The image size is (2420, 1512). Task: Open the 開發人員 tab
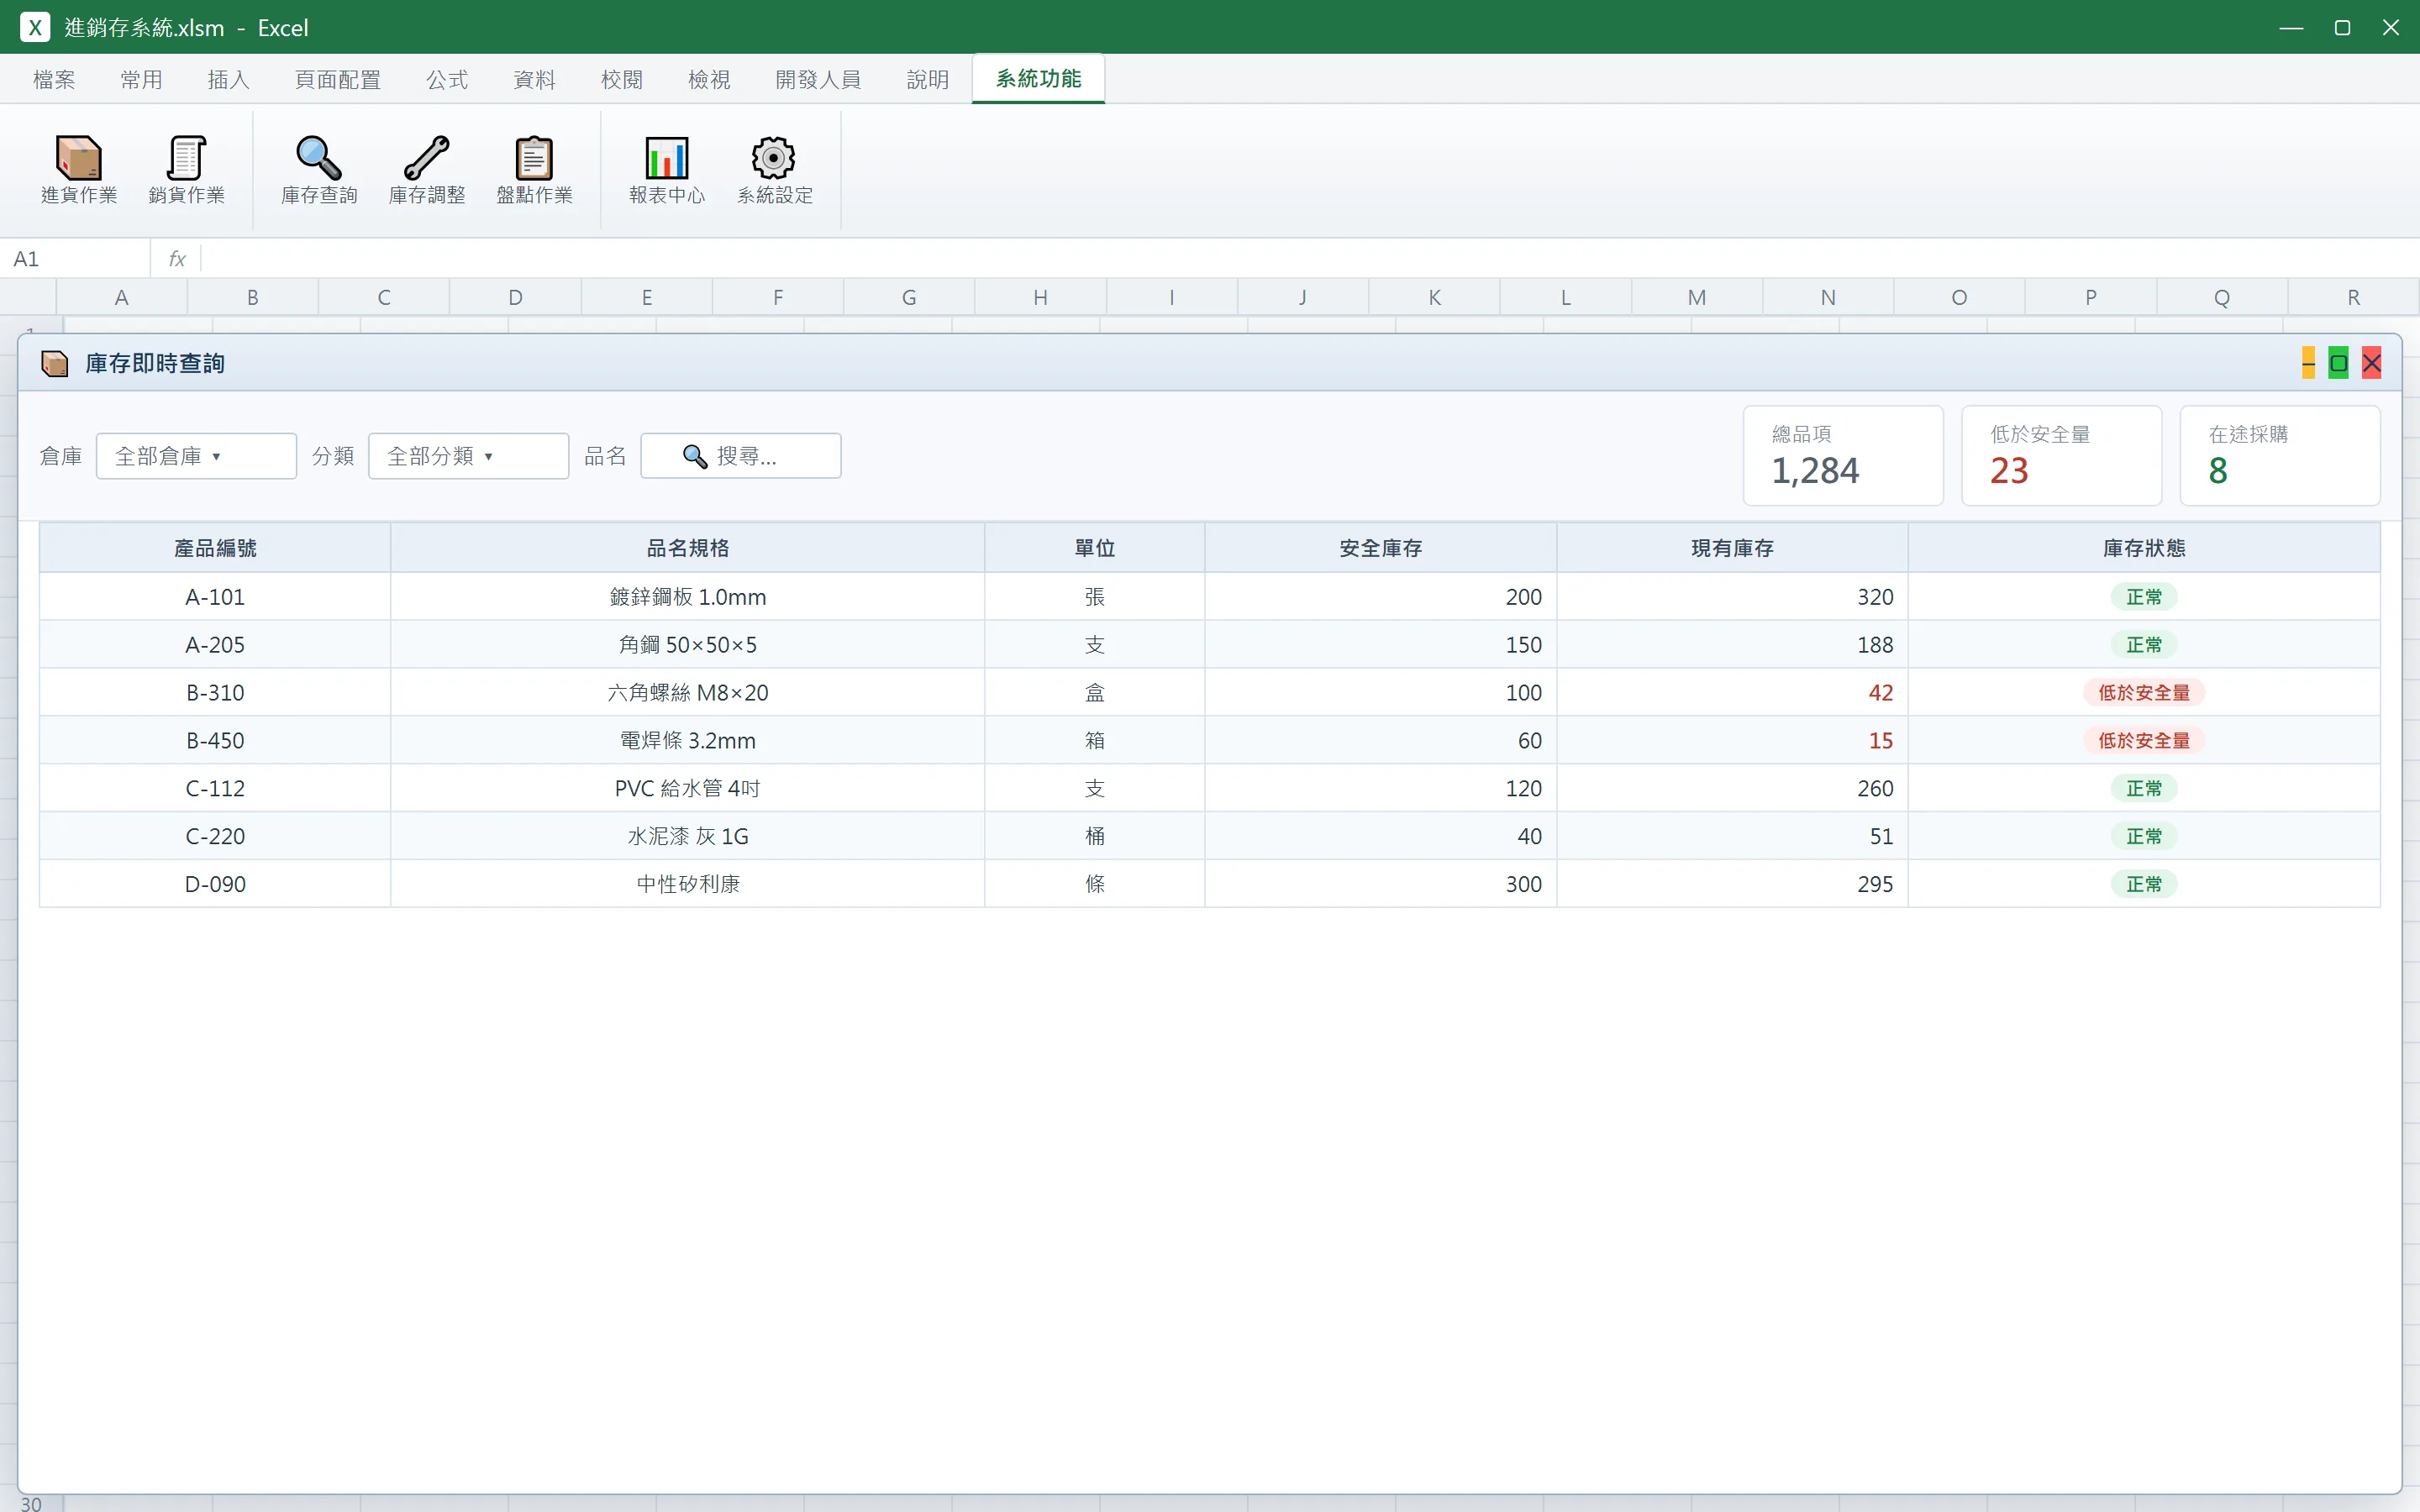pos(818,79)
